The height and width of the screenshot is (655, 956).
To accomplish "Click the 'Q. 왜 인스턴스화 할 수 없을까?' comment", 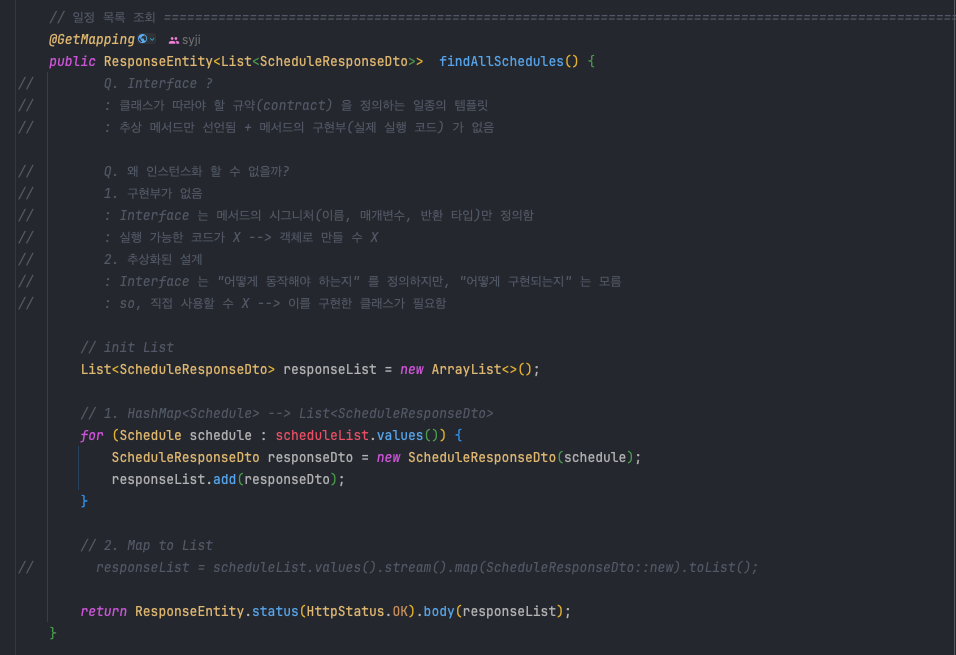I will [x=196, y=171].
